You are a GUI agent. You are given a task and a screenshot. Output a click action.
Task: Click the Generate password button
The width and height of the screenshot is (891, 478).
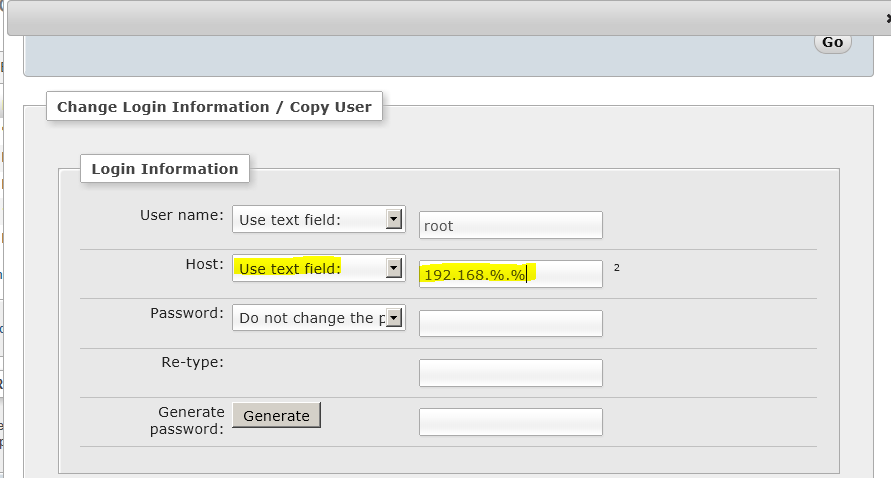click(x=277, y=415)
